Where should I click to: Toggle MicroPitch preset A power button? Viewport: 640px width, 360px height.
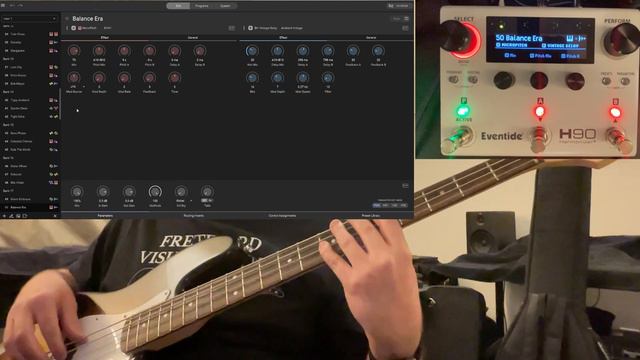tap(73, 28)
